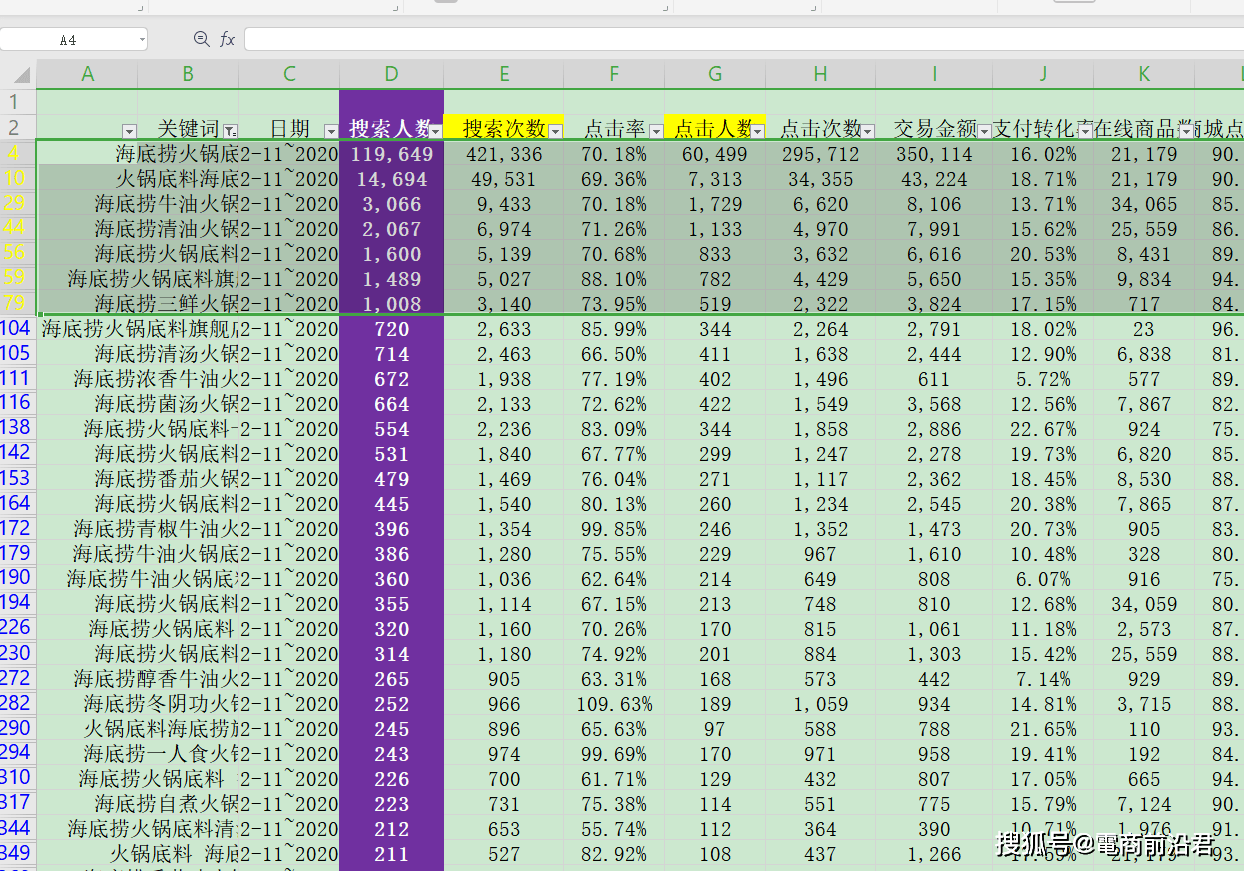Click the magnifier icon beside fx
Screen dimensions: 1244x871
pyautogui.click(x=202, y=39)
